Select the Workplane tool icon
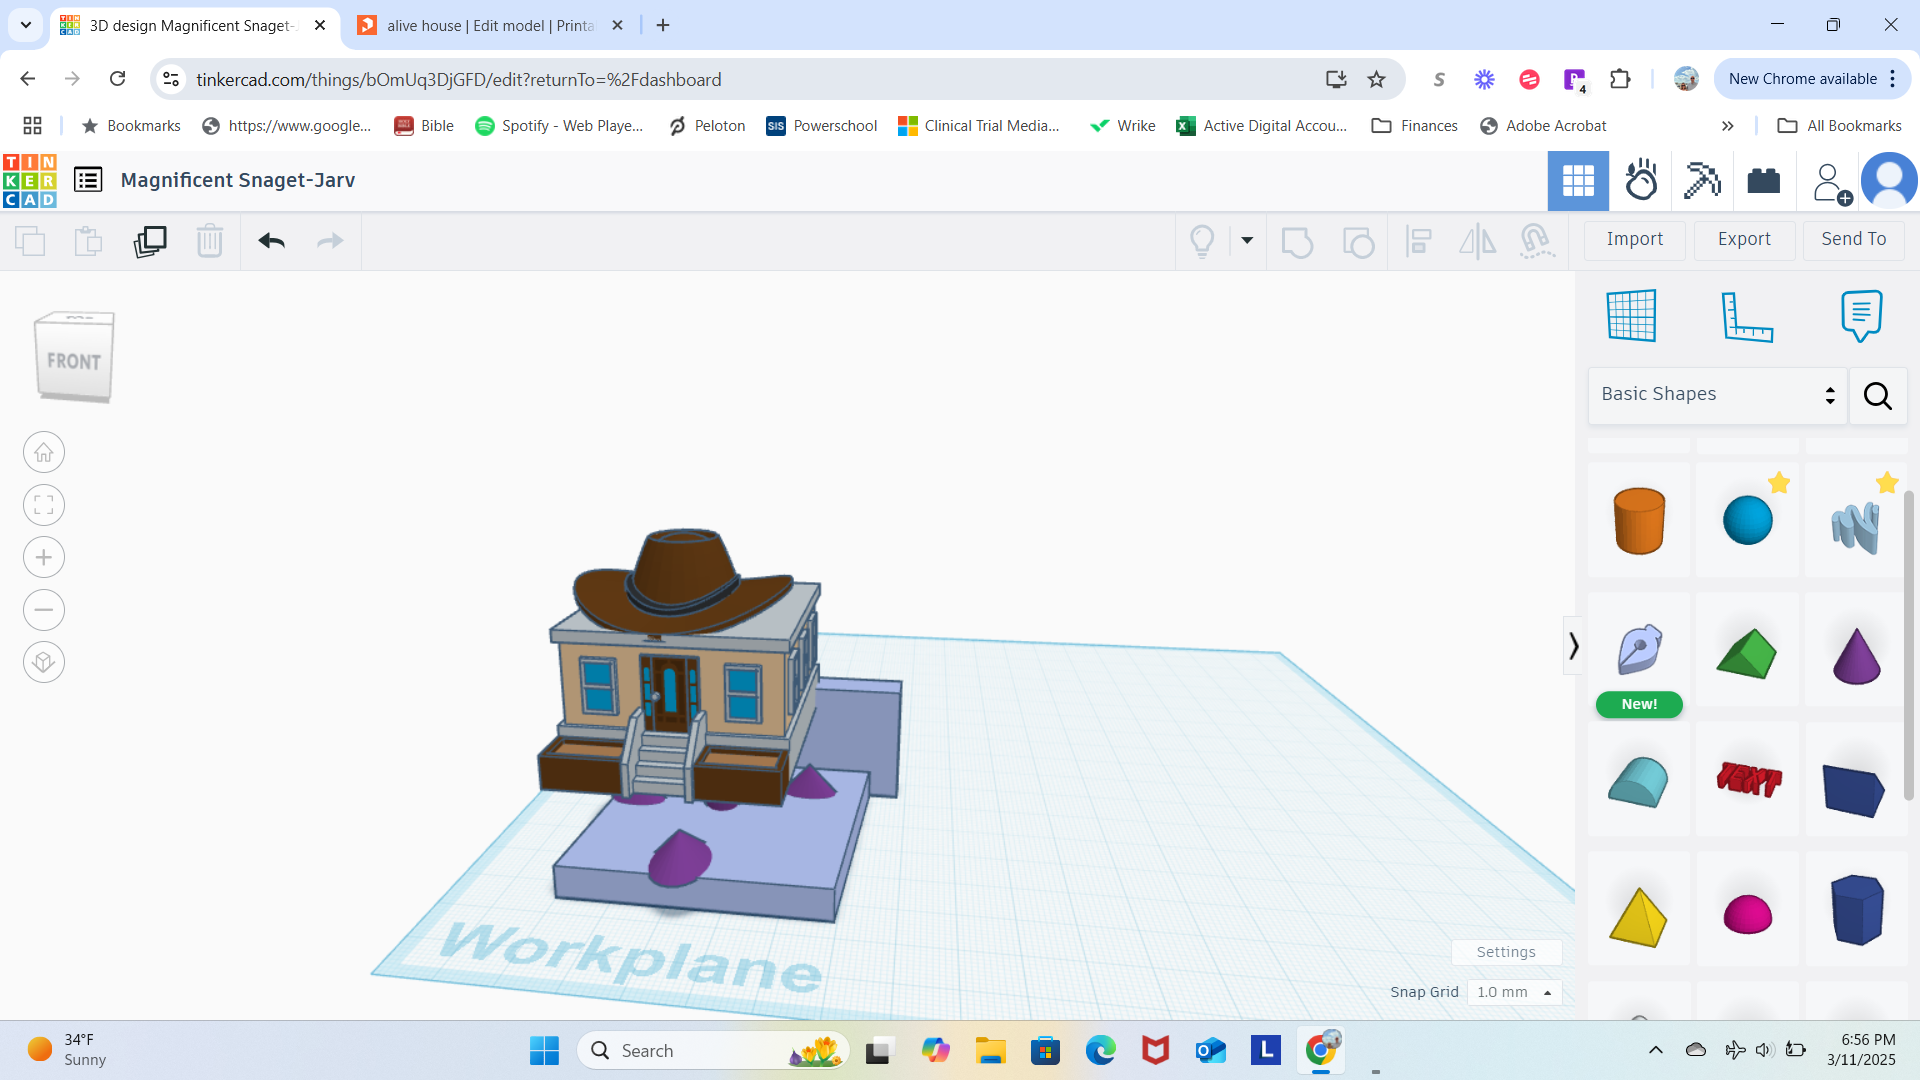The image size is (1920, 1080). (x=1632, y=315)
